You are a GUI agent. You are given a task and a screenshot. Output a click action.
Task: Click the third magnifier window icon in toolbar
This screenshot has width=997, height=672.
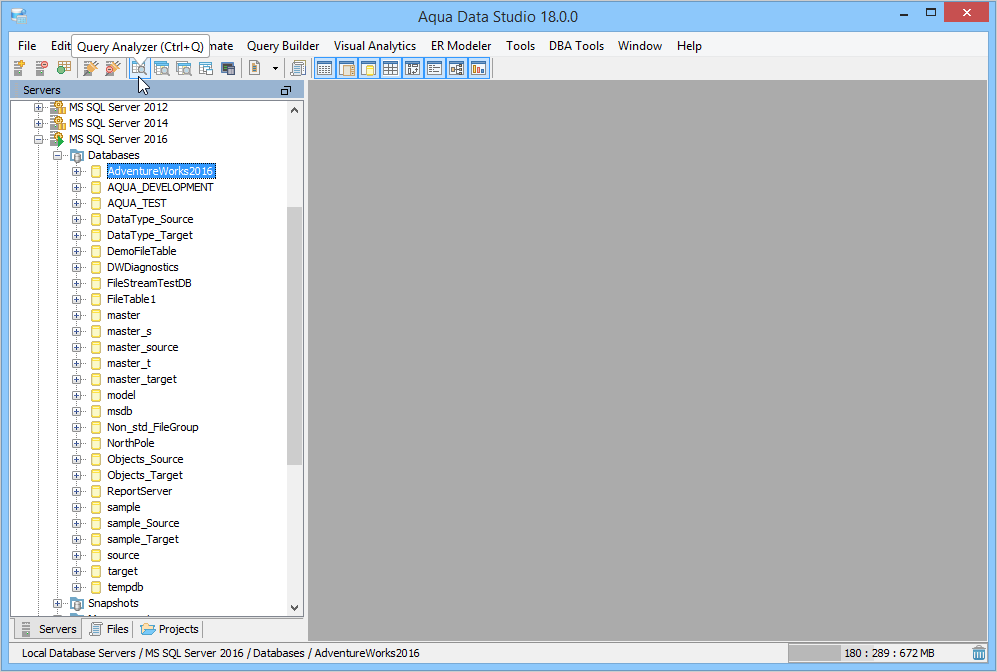(184, 68)
